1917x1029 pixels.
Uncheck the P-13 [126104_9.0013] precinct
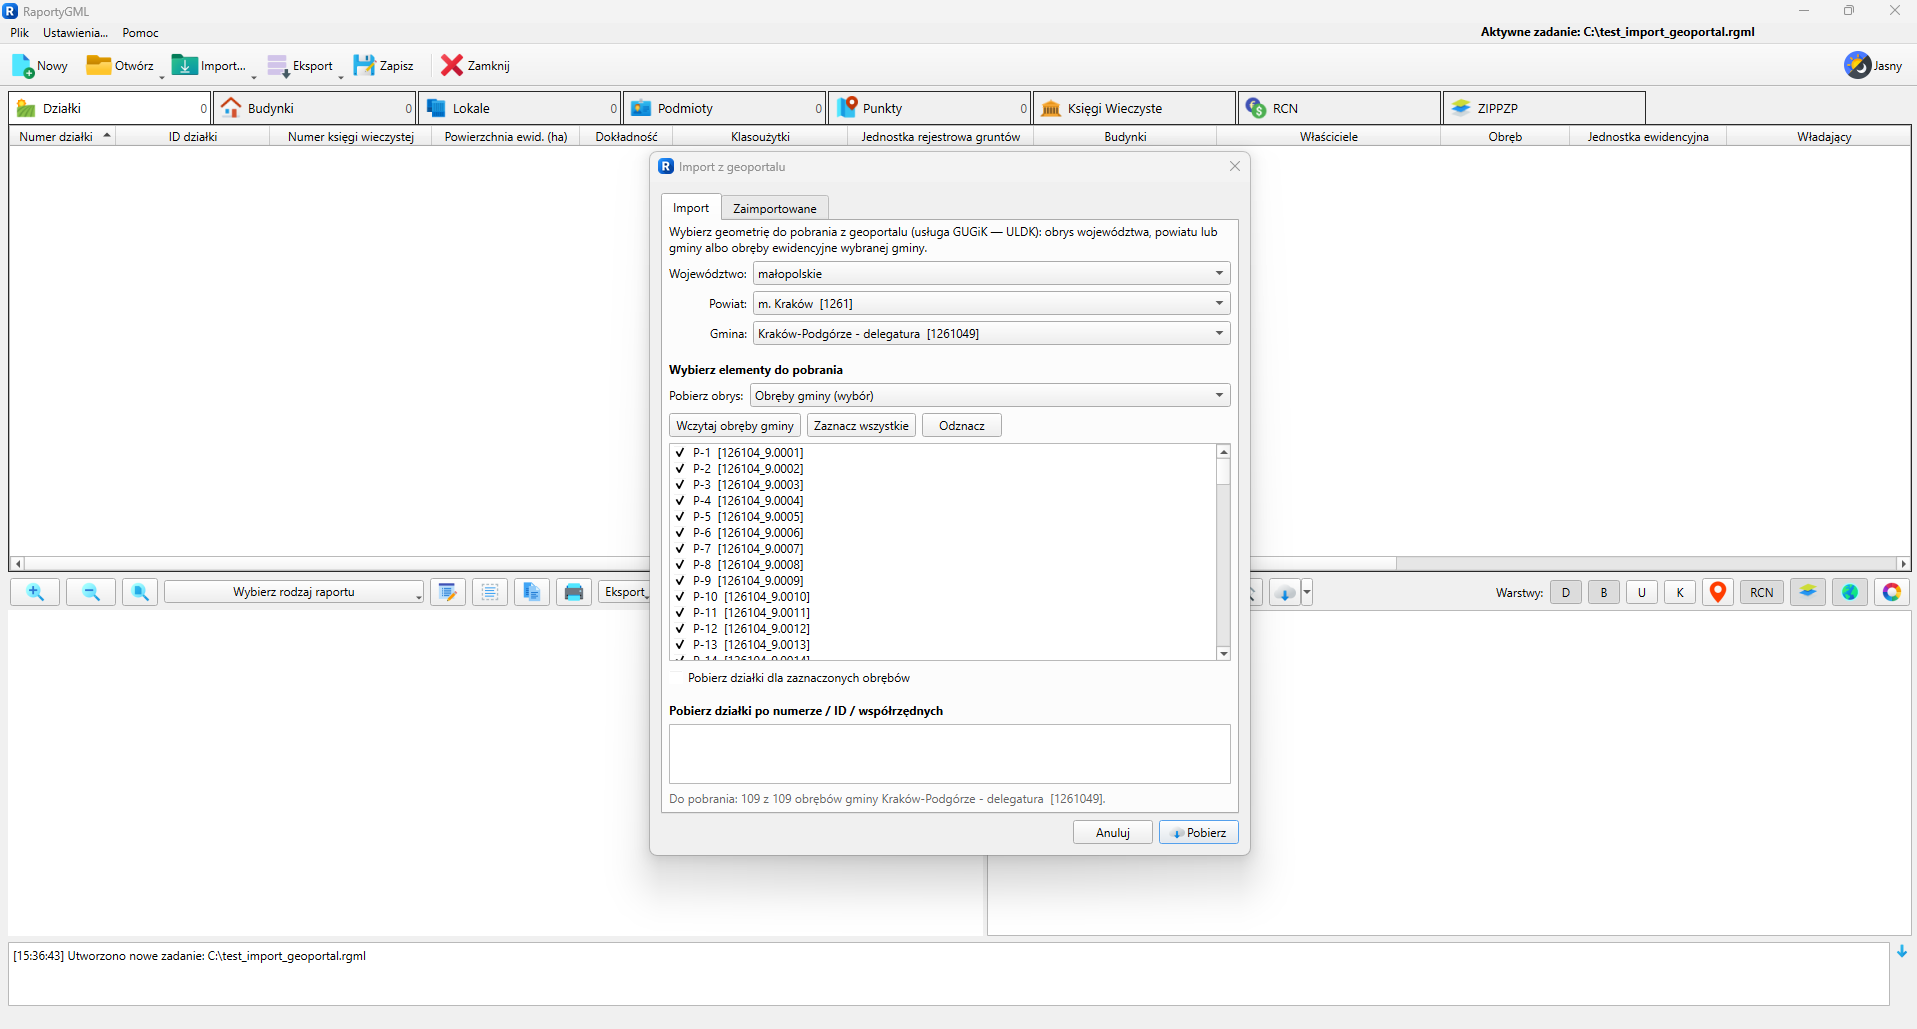[x=680, y=645]
